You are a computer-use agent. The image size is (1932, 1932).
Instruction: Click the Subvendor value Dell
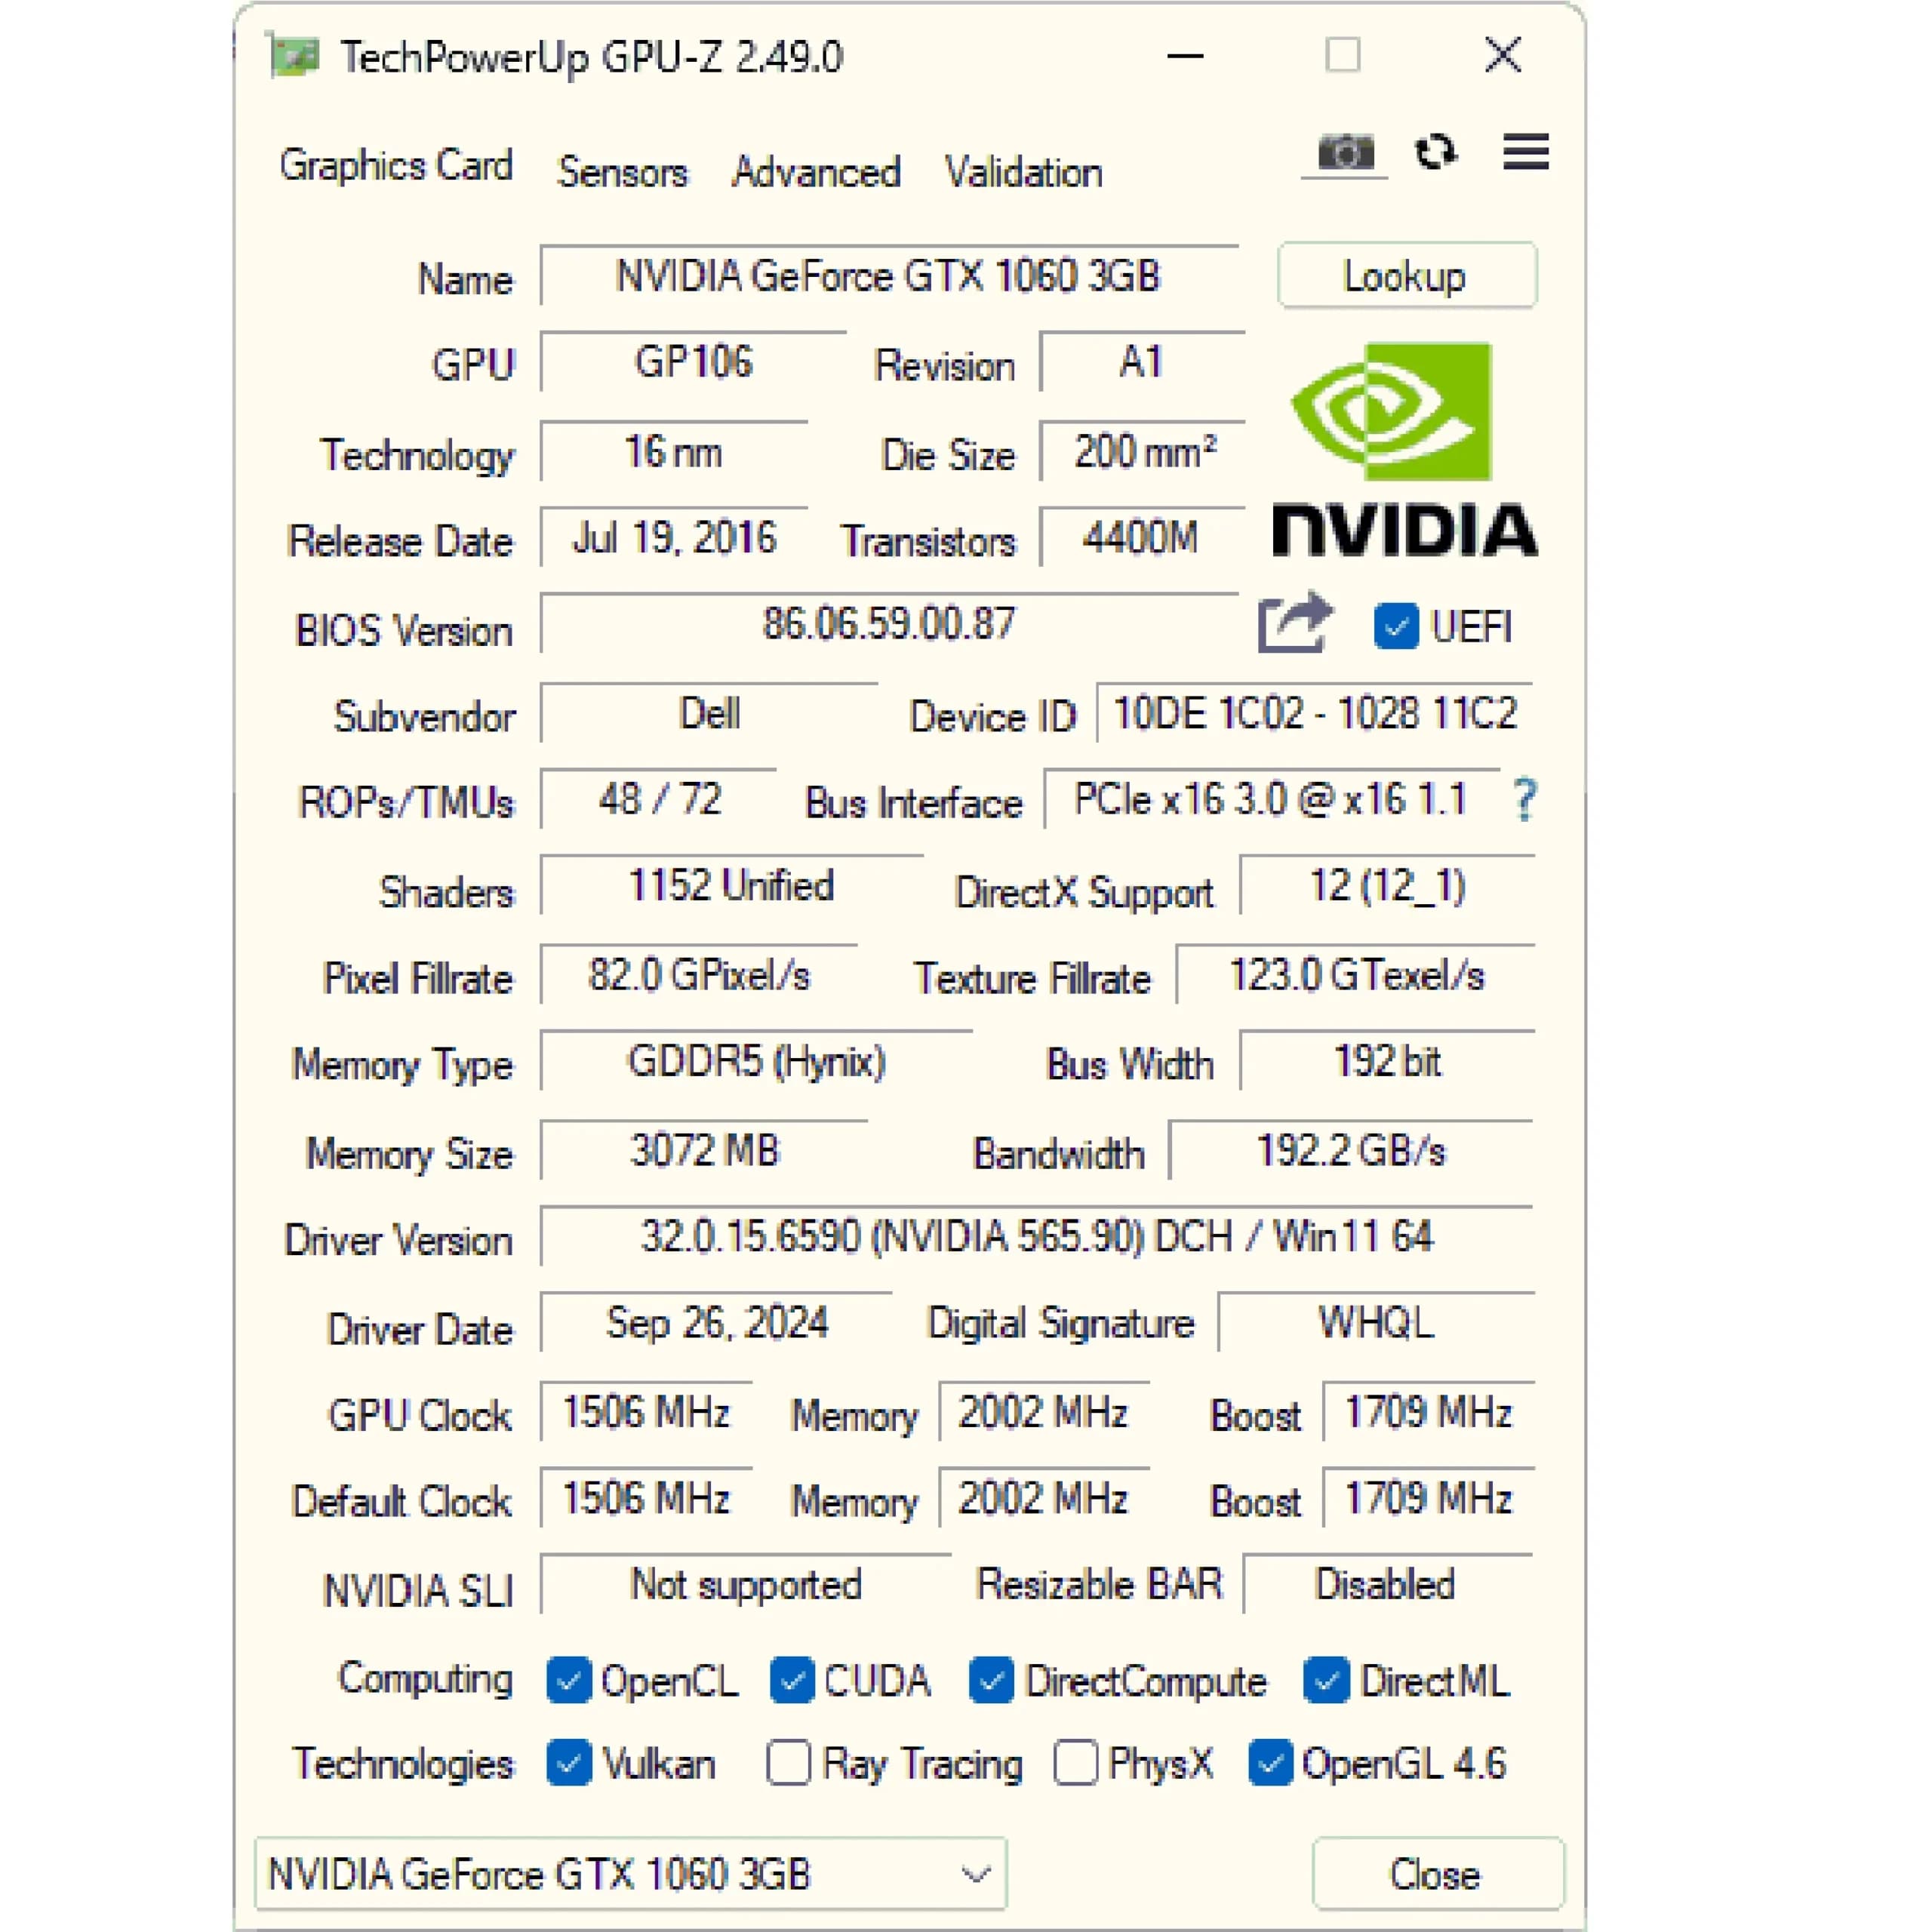709,713
